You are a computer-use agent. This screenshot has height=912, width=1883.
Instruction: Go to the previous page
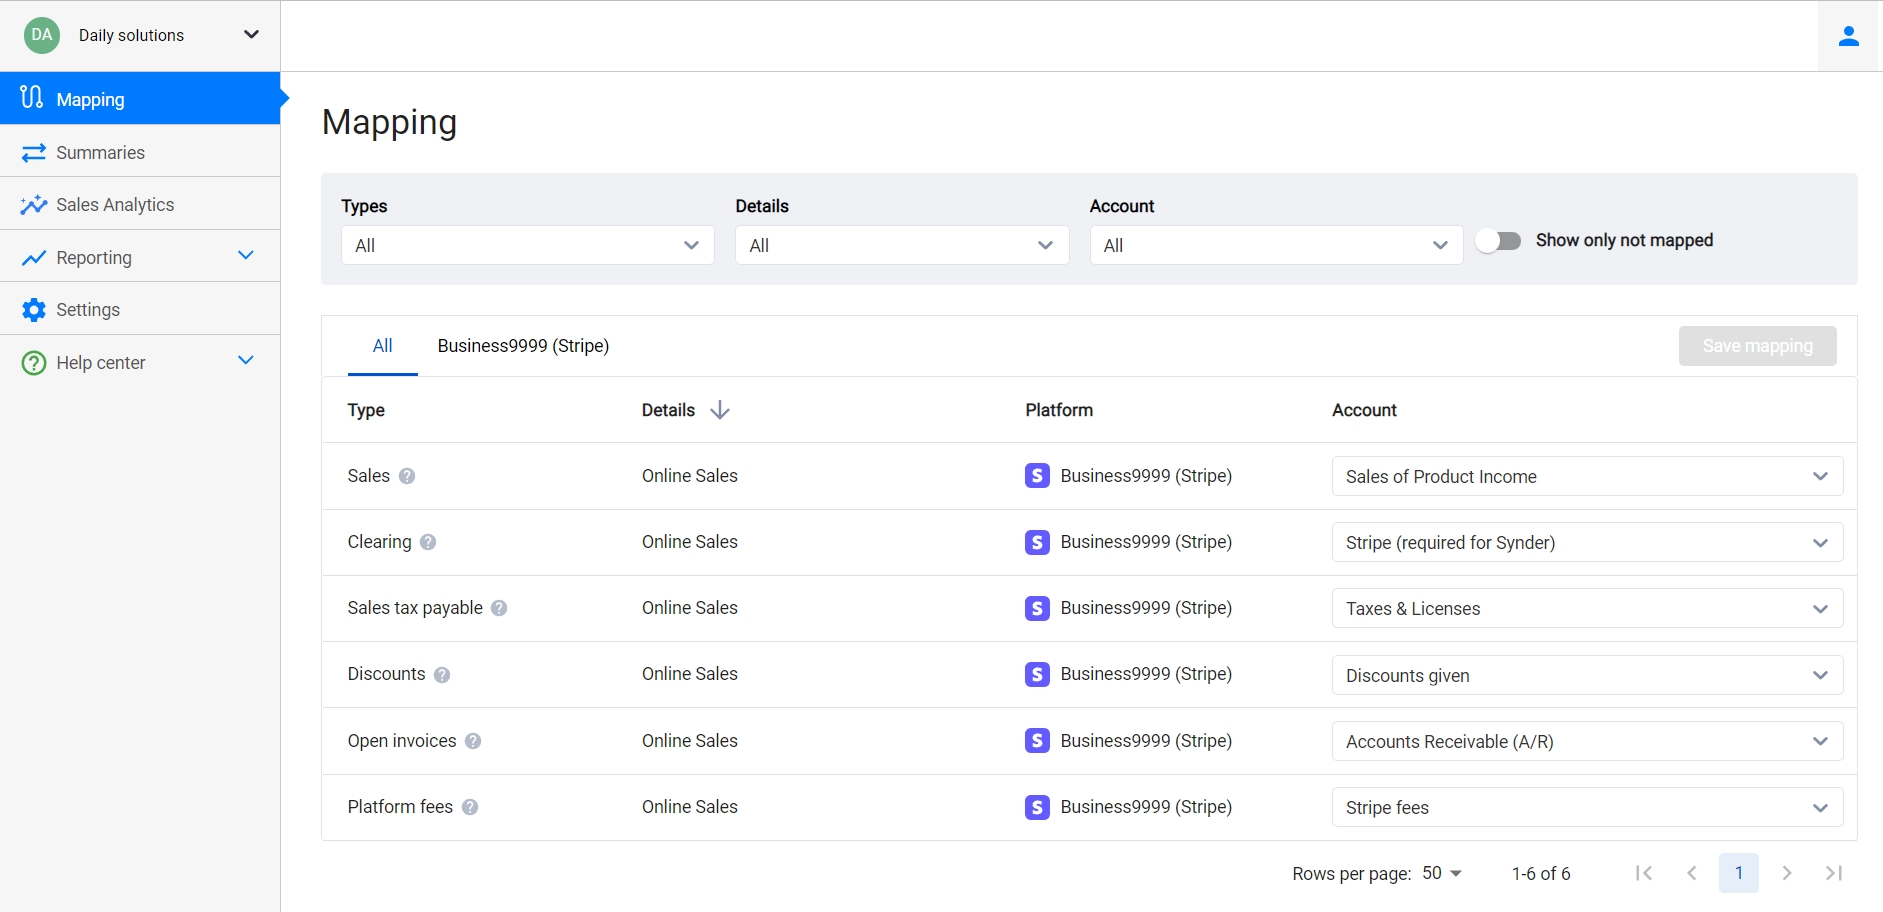[x=1692, y=873]
